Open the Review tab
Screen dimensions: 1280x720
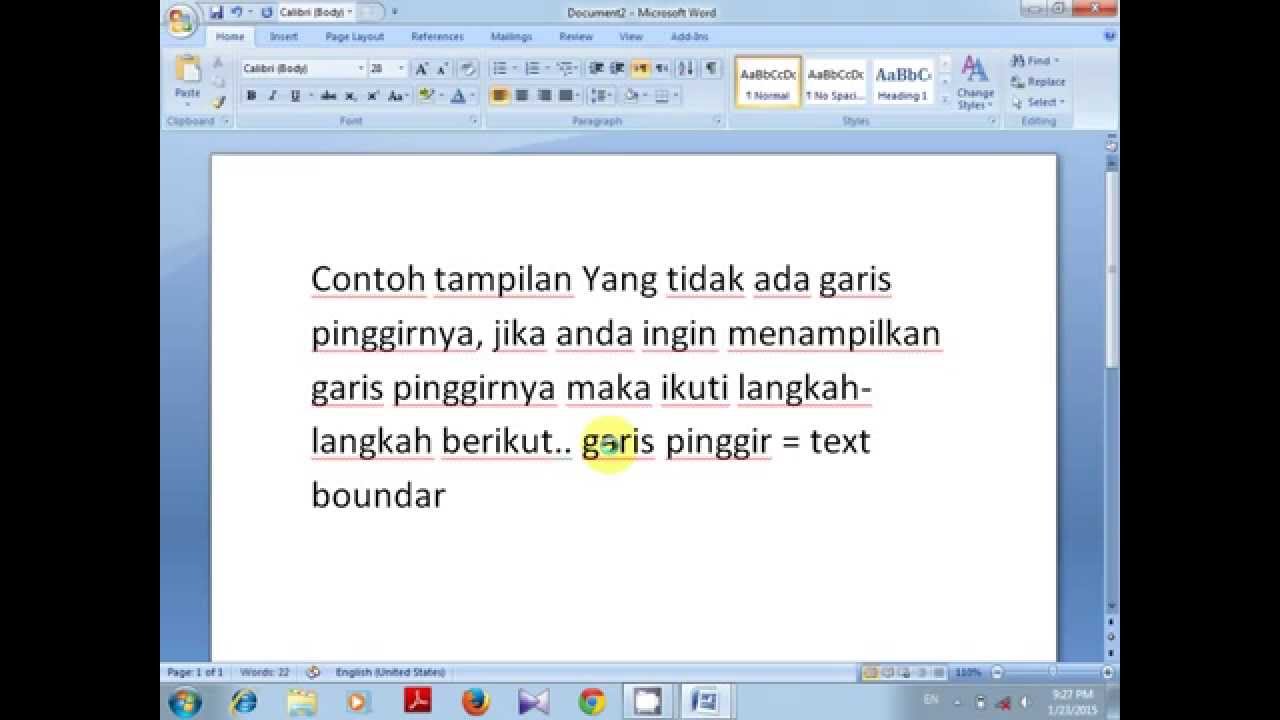click(576, 37)
